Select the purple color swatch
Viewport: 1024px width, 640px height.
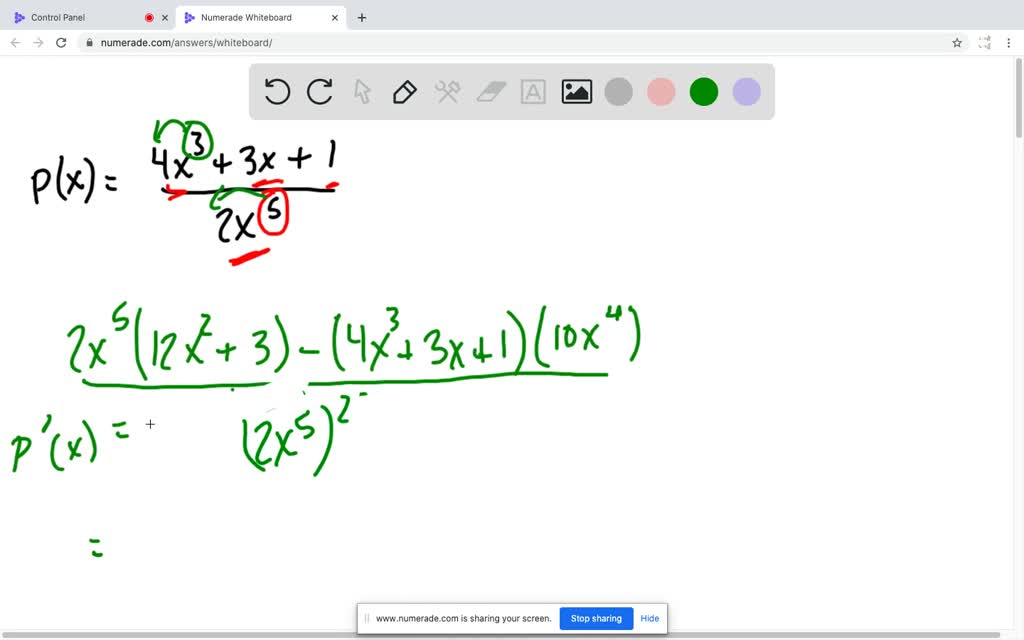[x=745, y=91]
